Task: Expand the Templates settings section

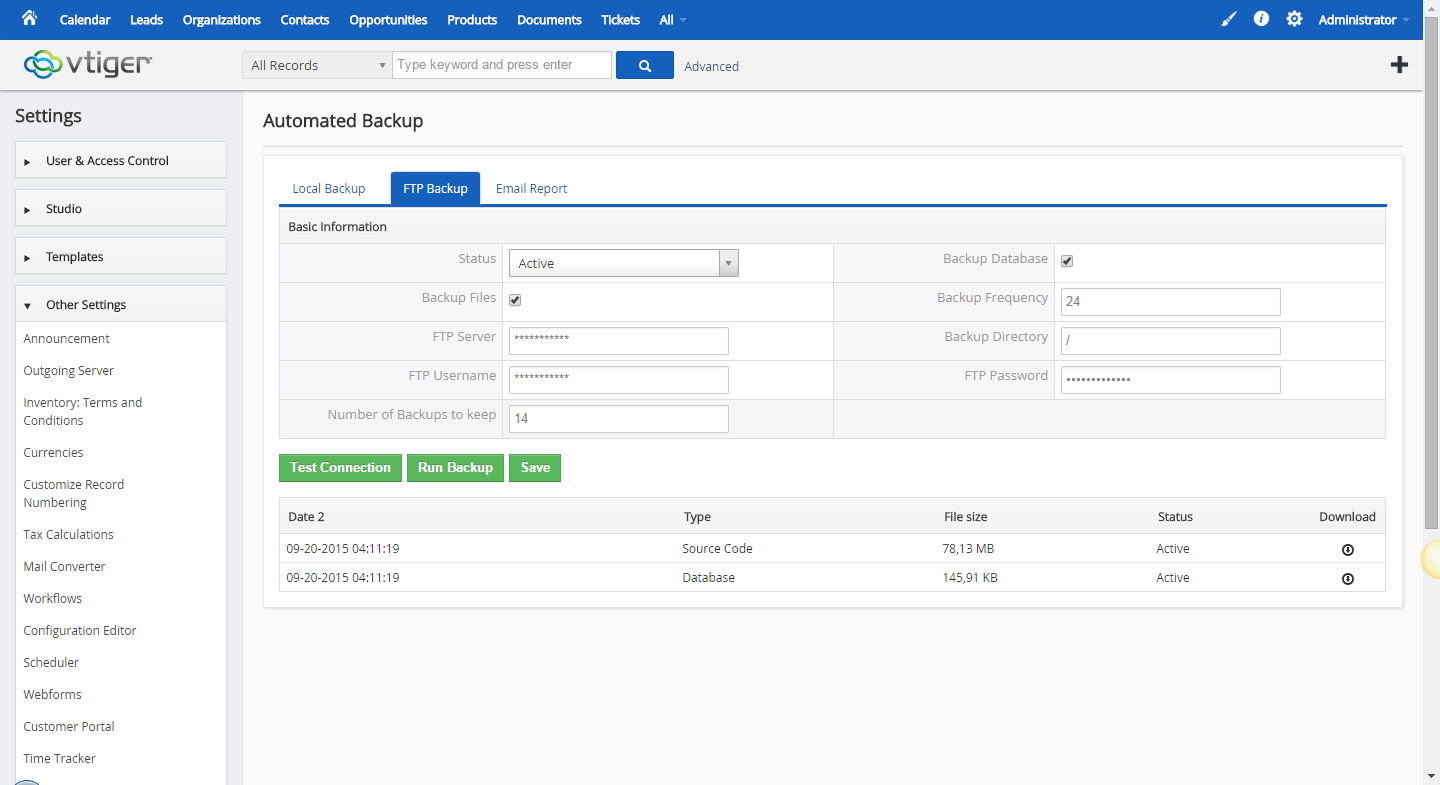Action: pos(121,256)
